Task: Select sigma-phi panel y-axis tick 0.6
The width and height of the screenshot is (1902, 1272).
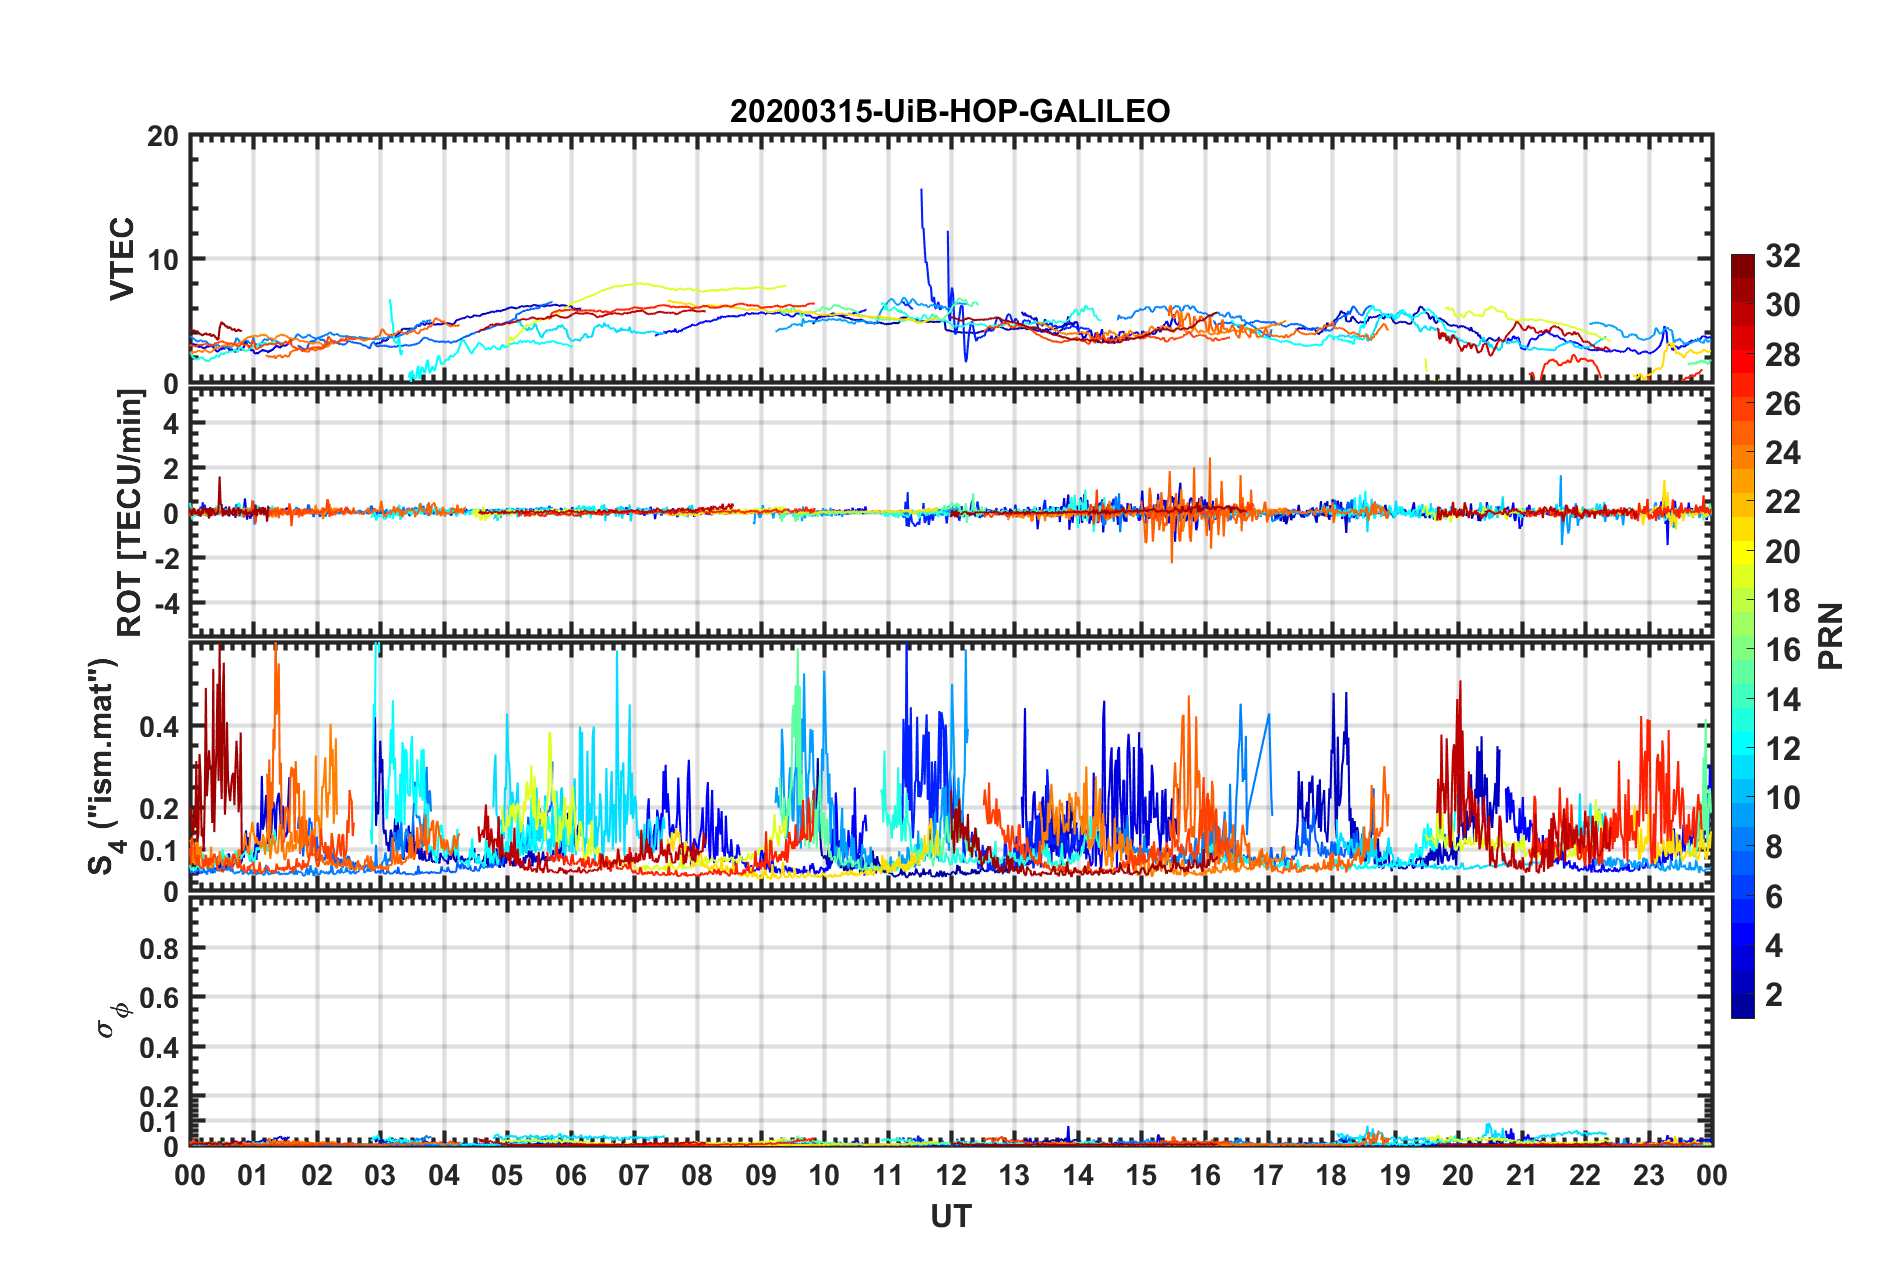Action: coord(160,998)
